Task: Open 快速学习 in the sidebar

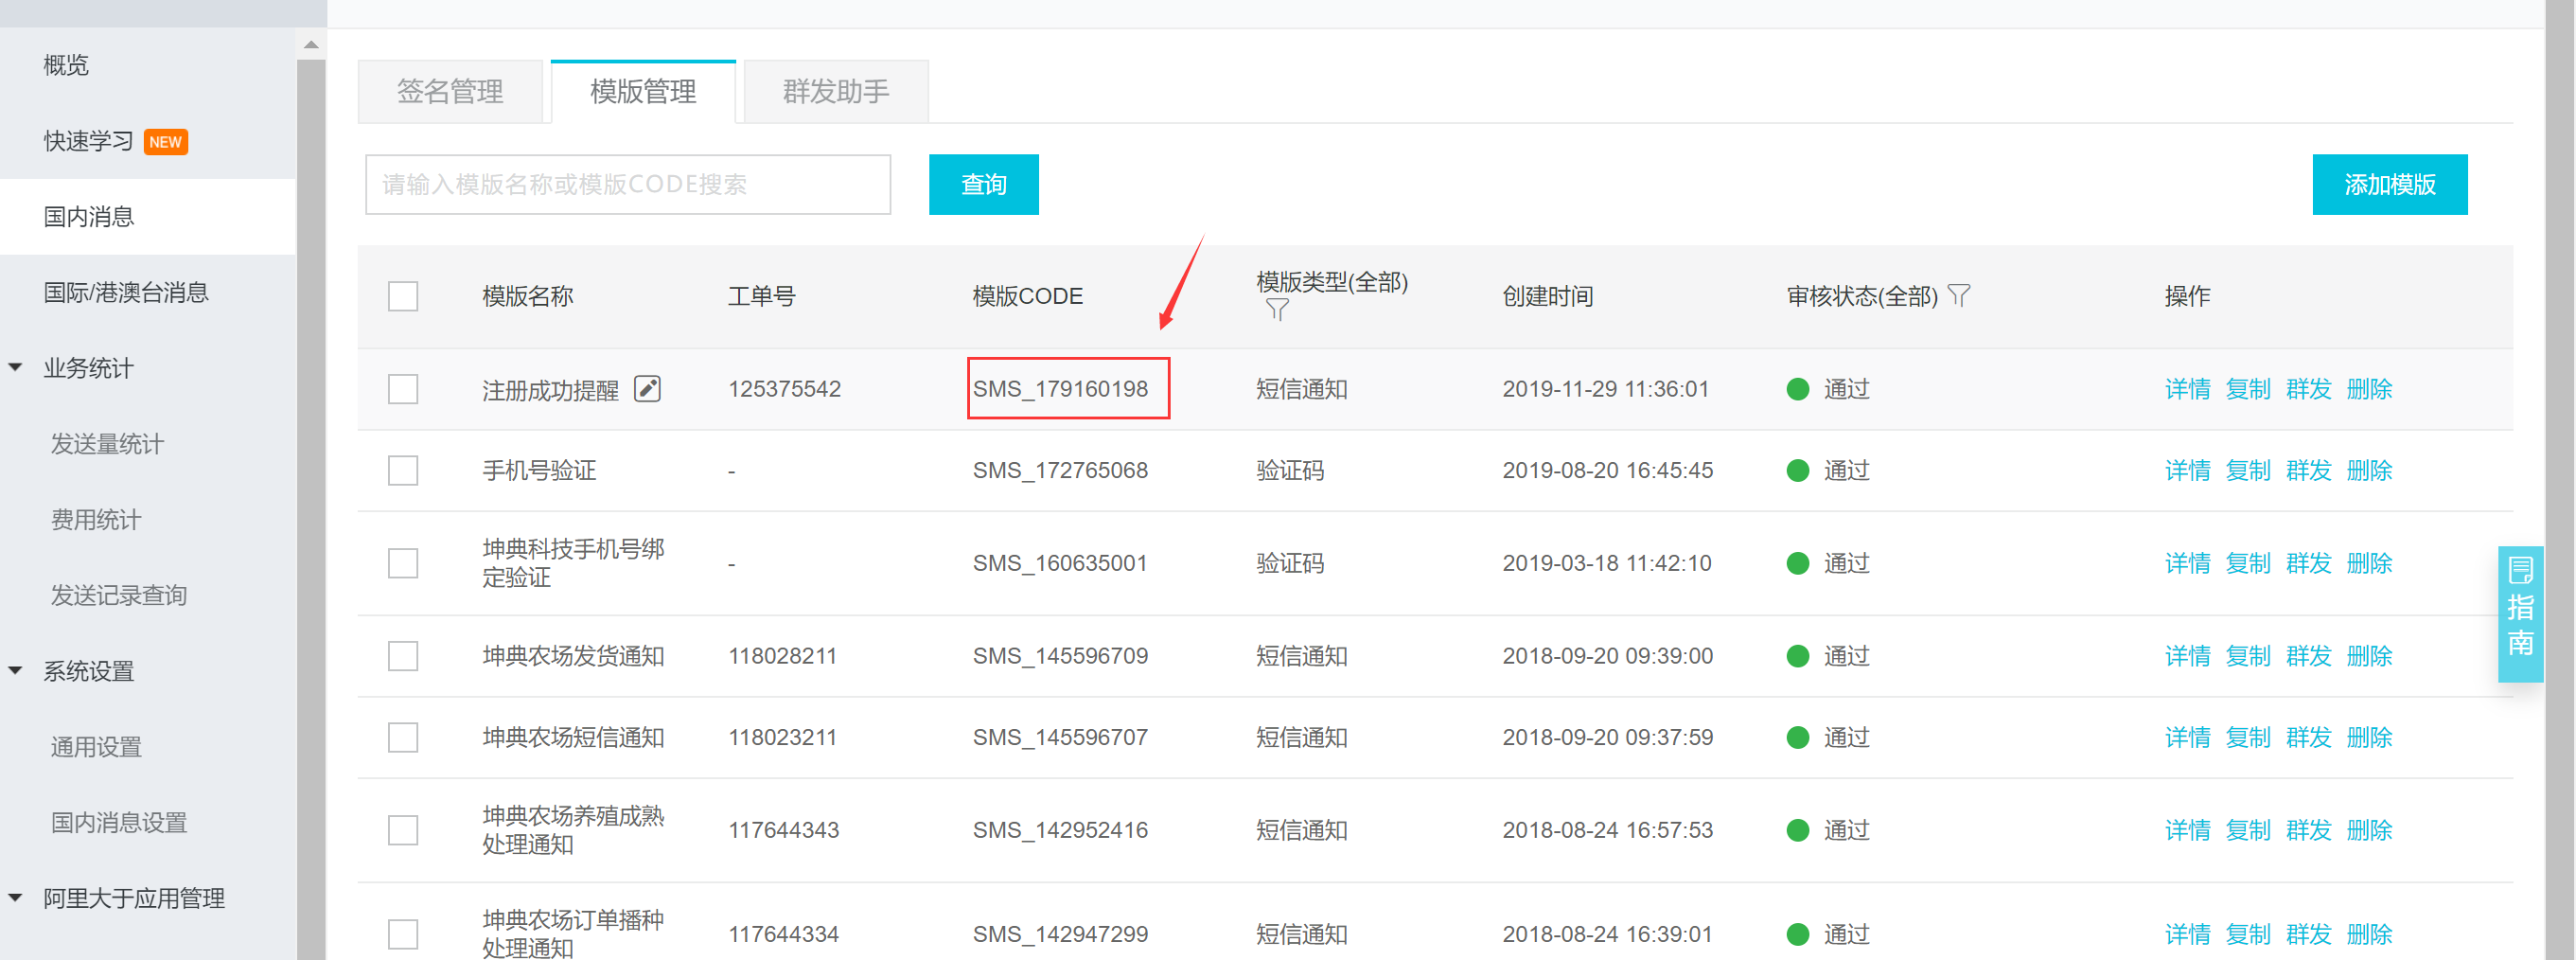Action: [x=88, y=141]
